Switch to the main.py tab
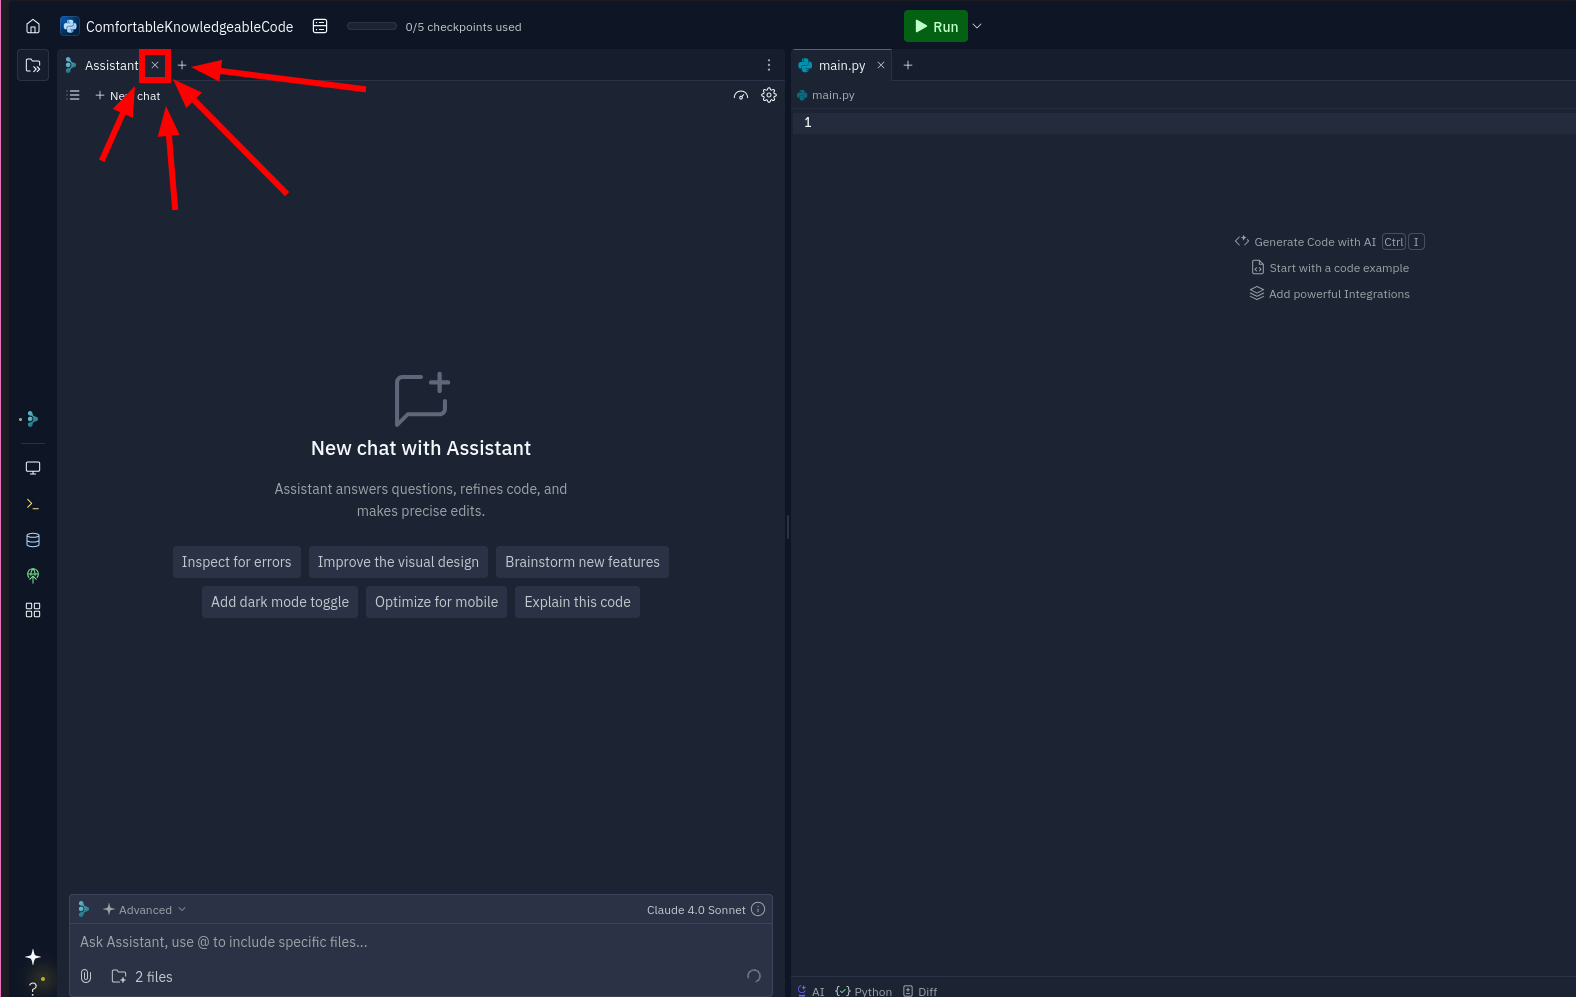This screenshot has width=1576, height=997. tap(841, 66)
